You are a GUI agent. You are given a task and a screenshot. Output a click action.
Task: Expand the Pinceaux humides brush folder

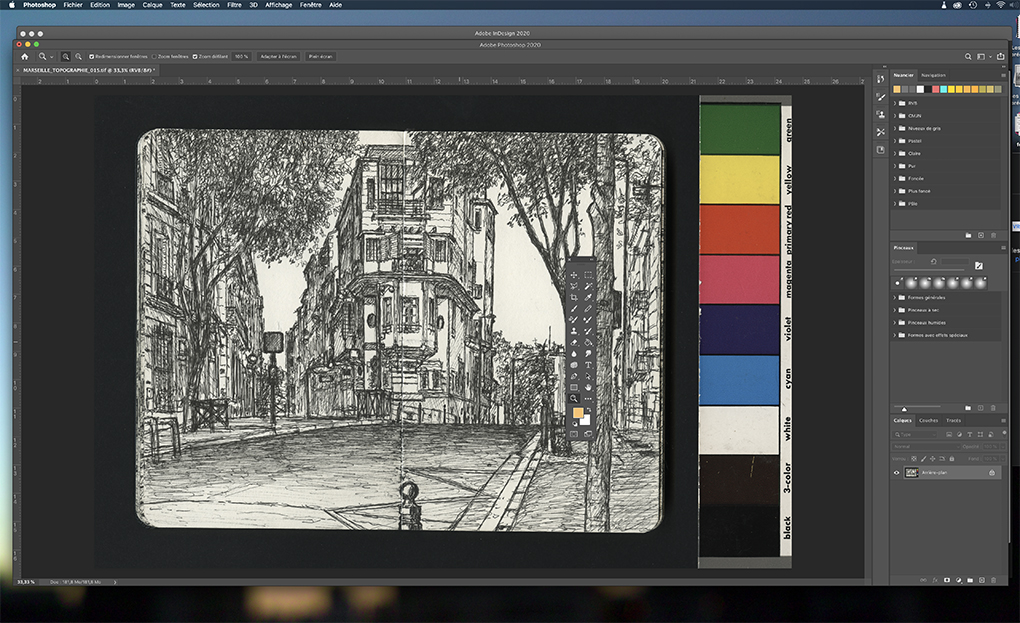click(895, 323)
